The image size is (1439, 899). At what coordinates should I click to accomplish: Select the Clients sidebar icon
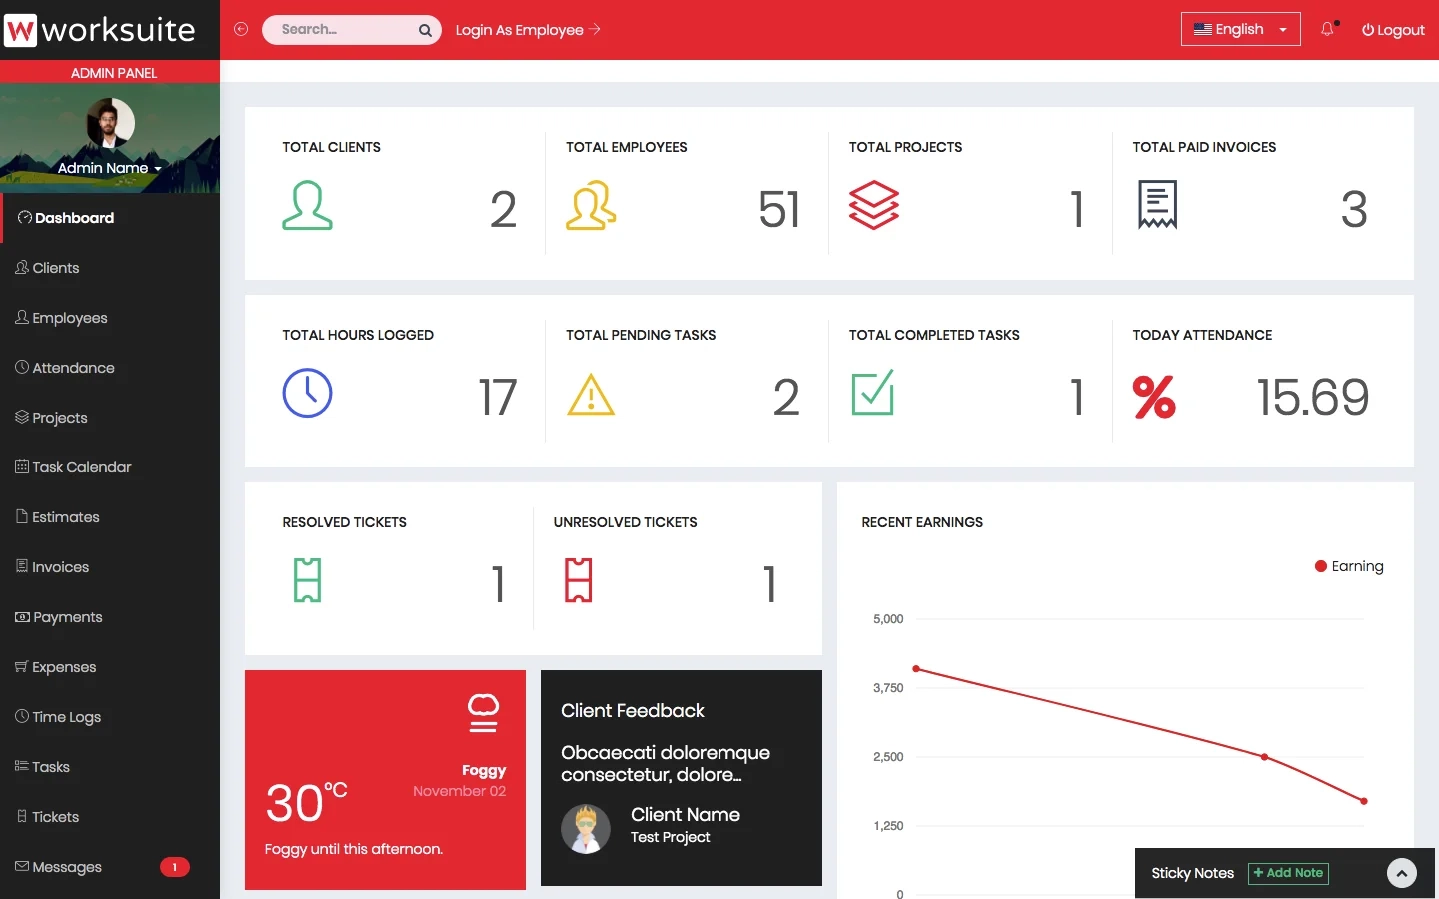pyautogui.click(x=21, y=267)
